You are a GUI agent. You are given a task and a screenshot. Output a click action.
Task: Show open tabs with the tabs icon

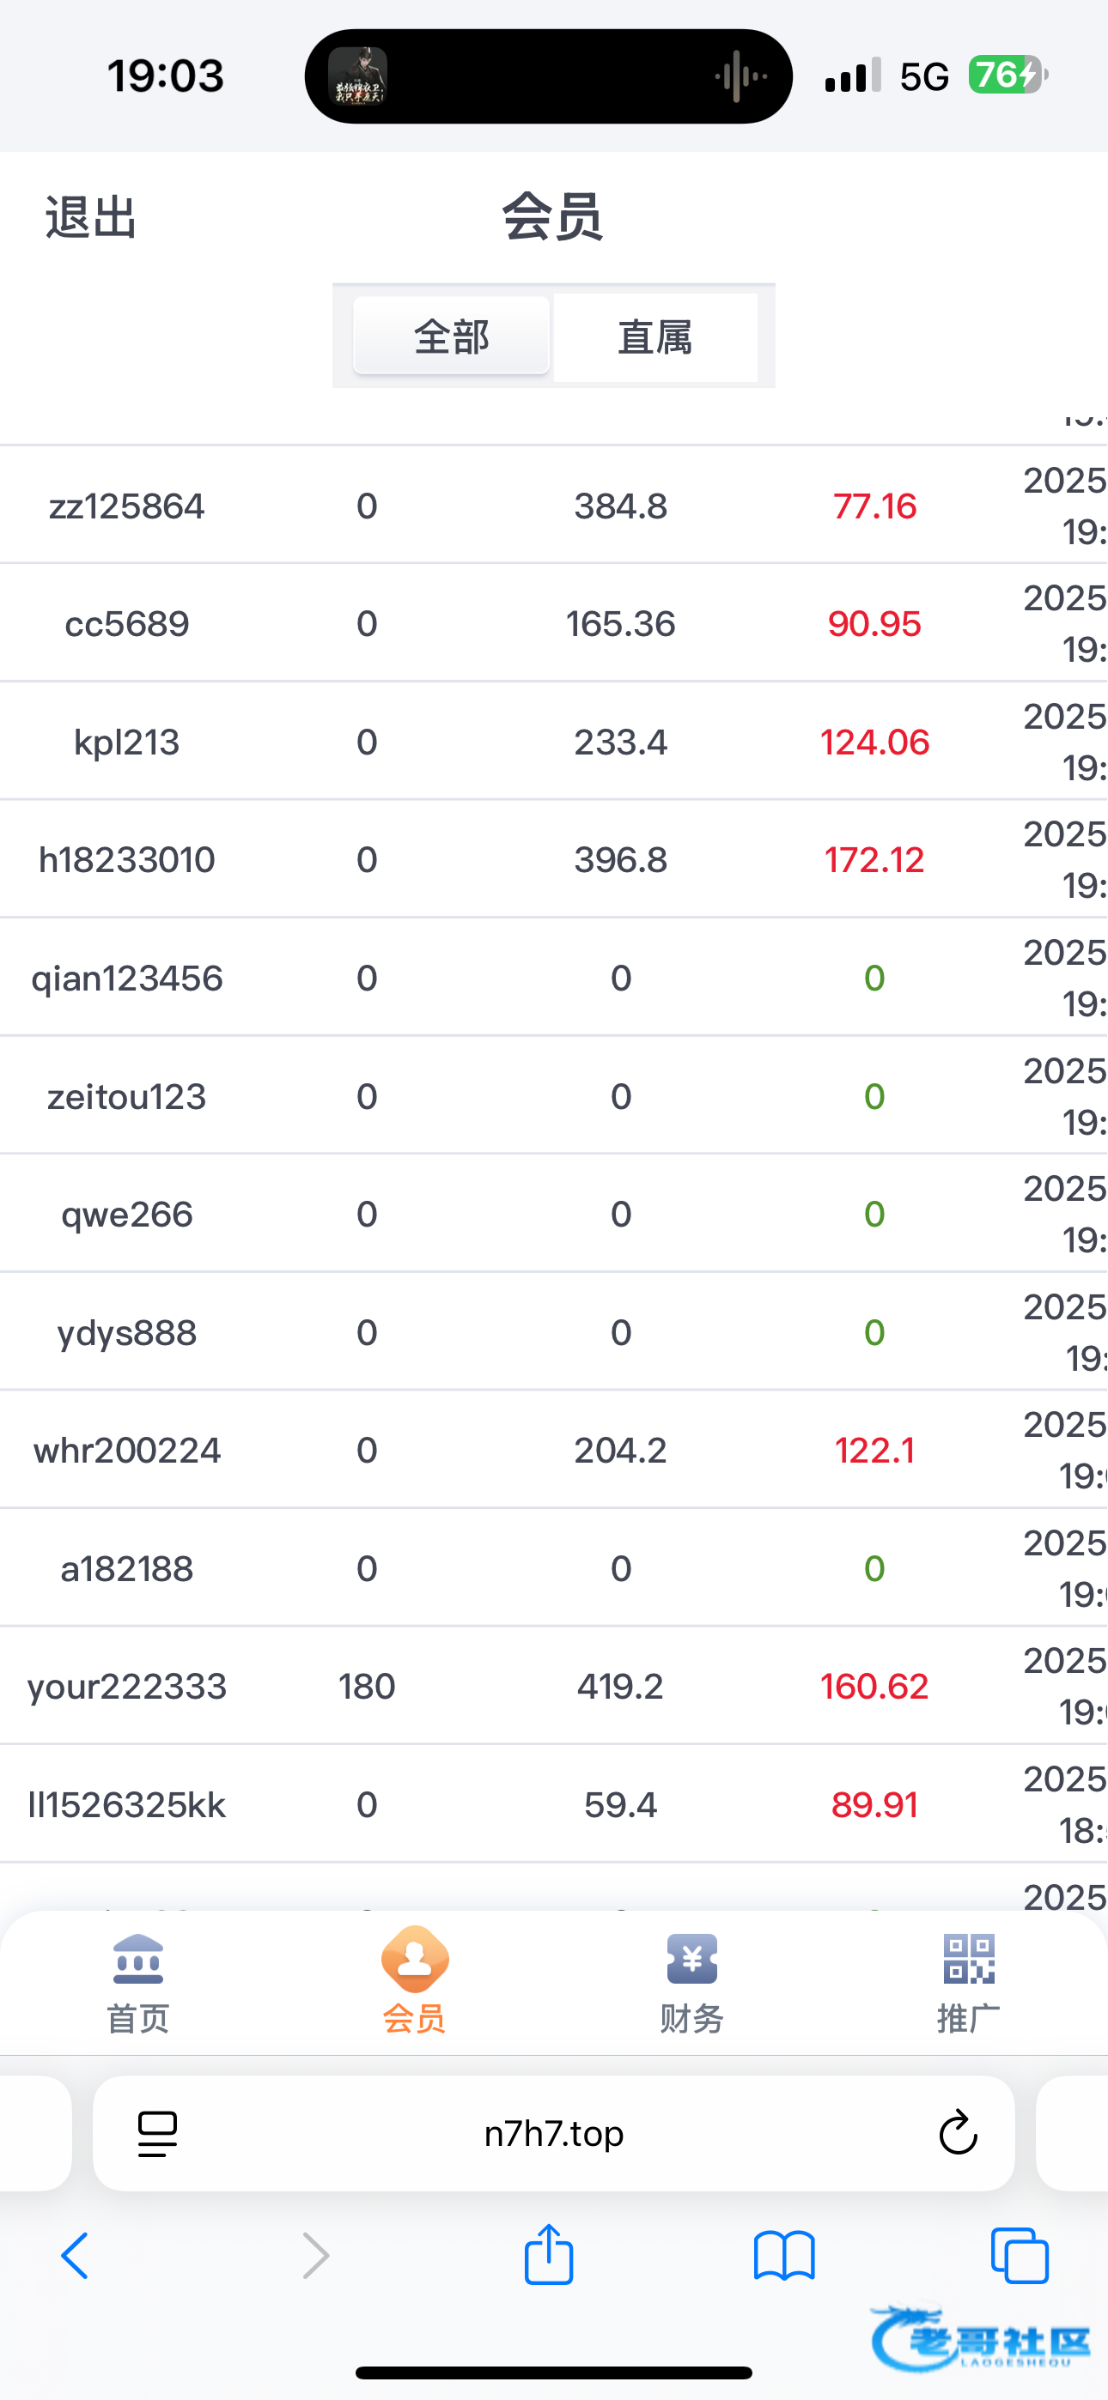1019,2256
